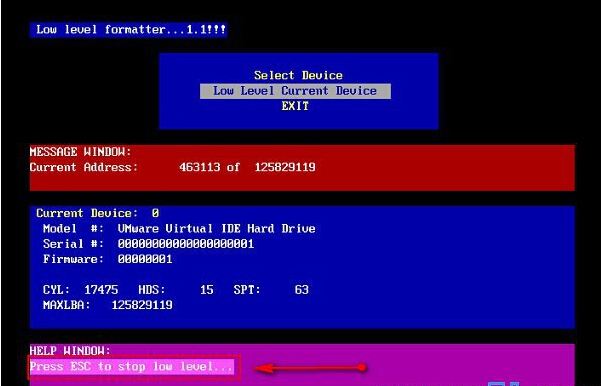Select EXIT in the menu

[x=295, y=106]
